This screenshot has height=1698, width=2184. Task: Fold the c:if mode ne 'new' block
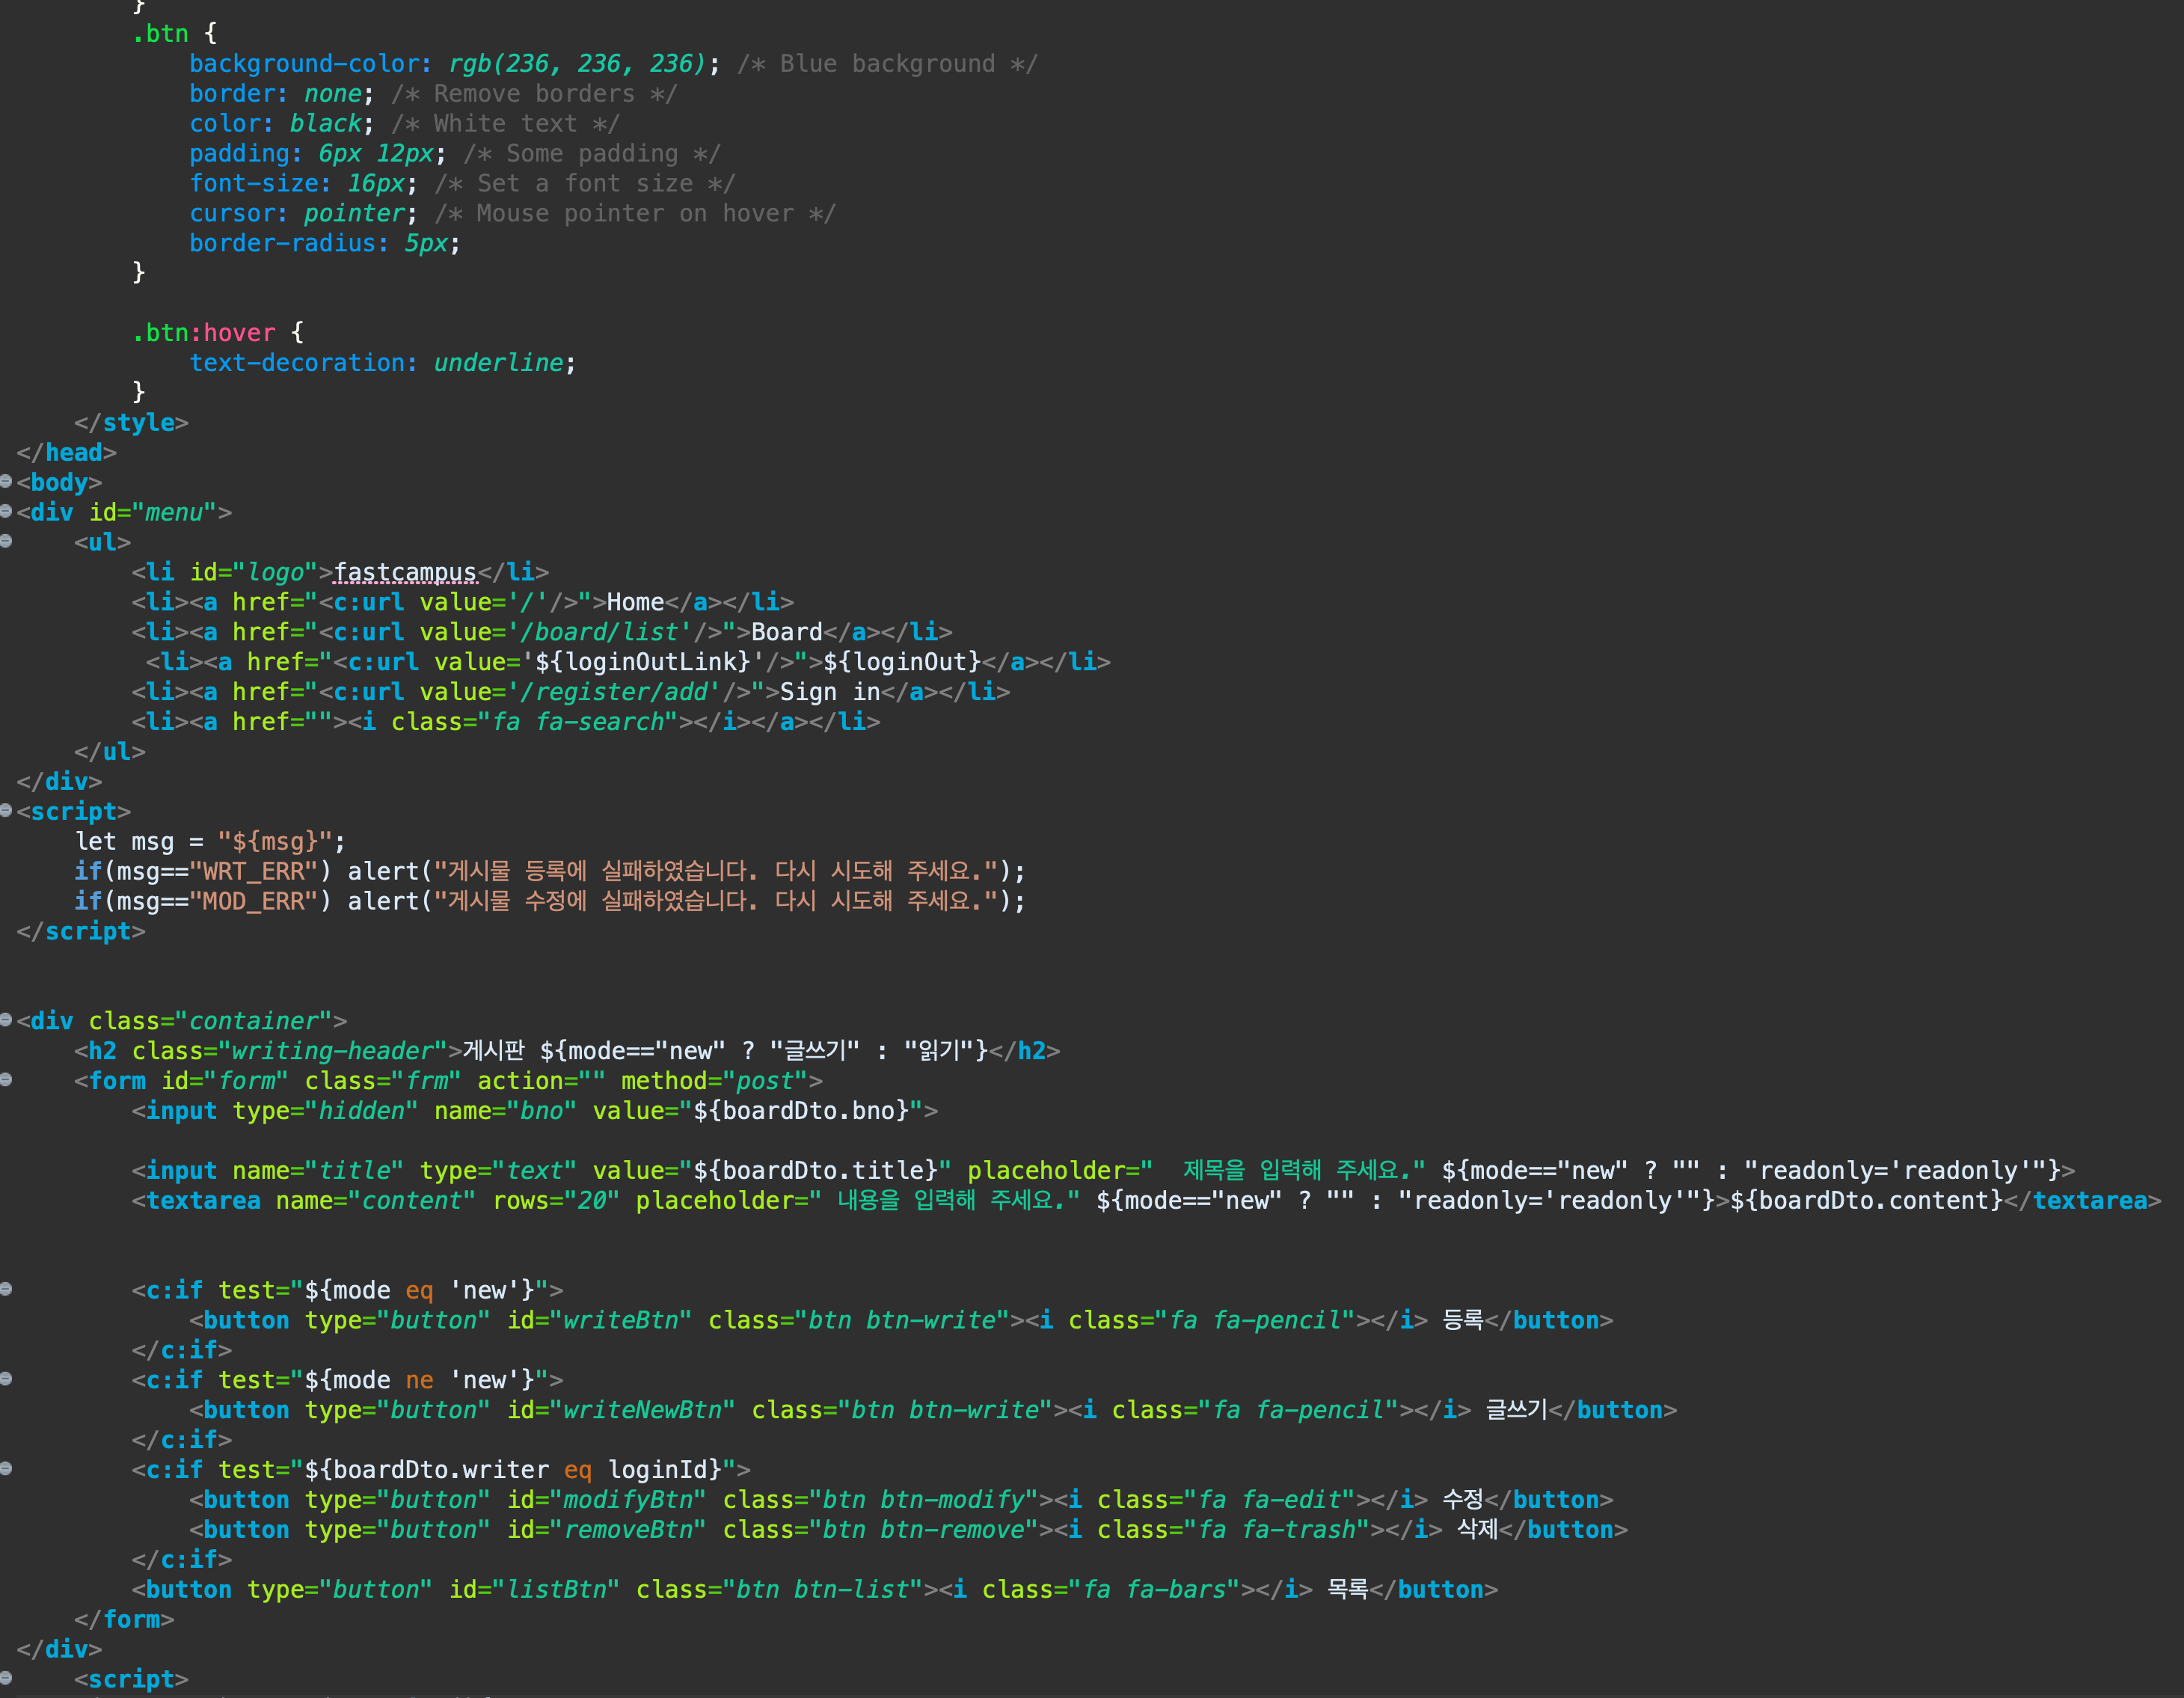(6, 1379)
